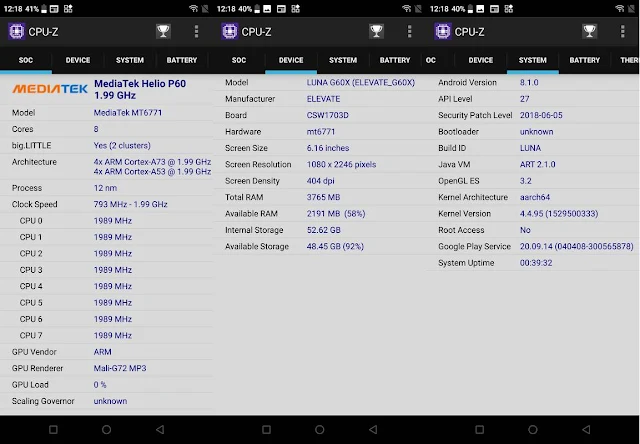The height and width of the screenshot is (444, 640).
Task: Tap the 00:39:32 system uptime value
Action: [536, 263]
